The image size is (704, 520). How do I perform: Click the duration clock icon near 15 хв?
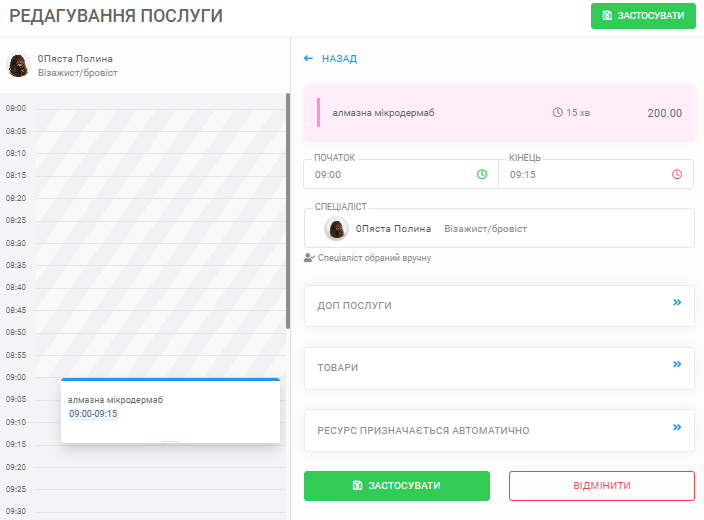click(x=557, y=112)
